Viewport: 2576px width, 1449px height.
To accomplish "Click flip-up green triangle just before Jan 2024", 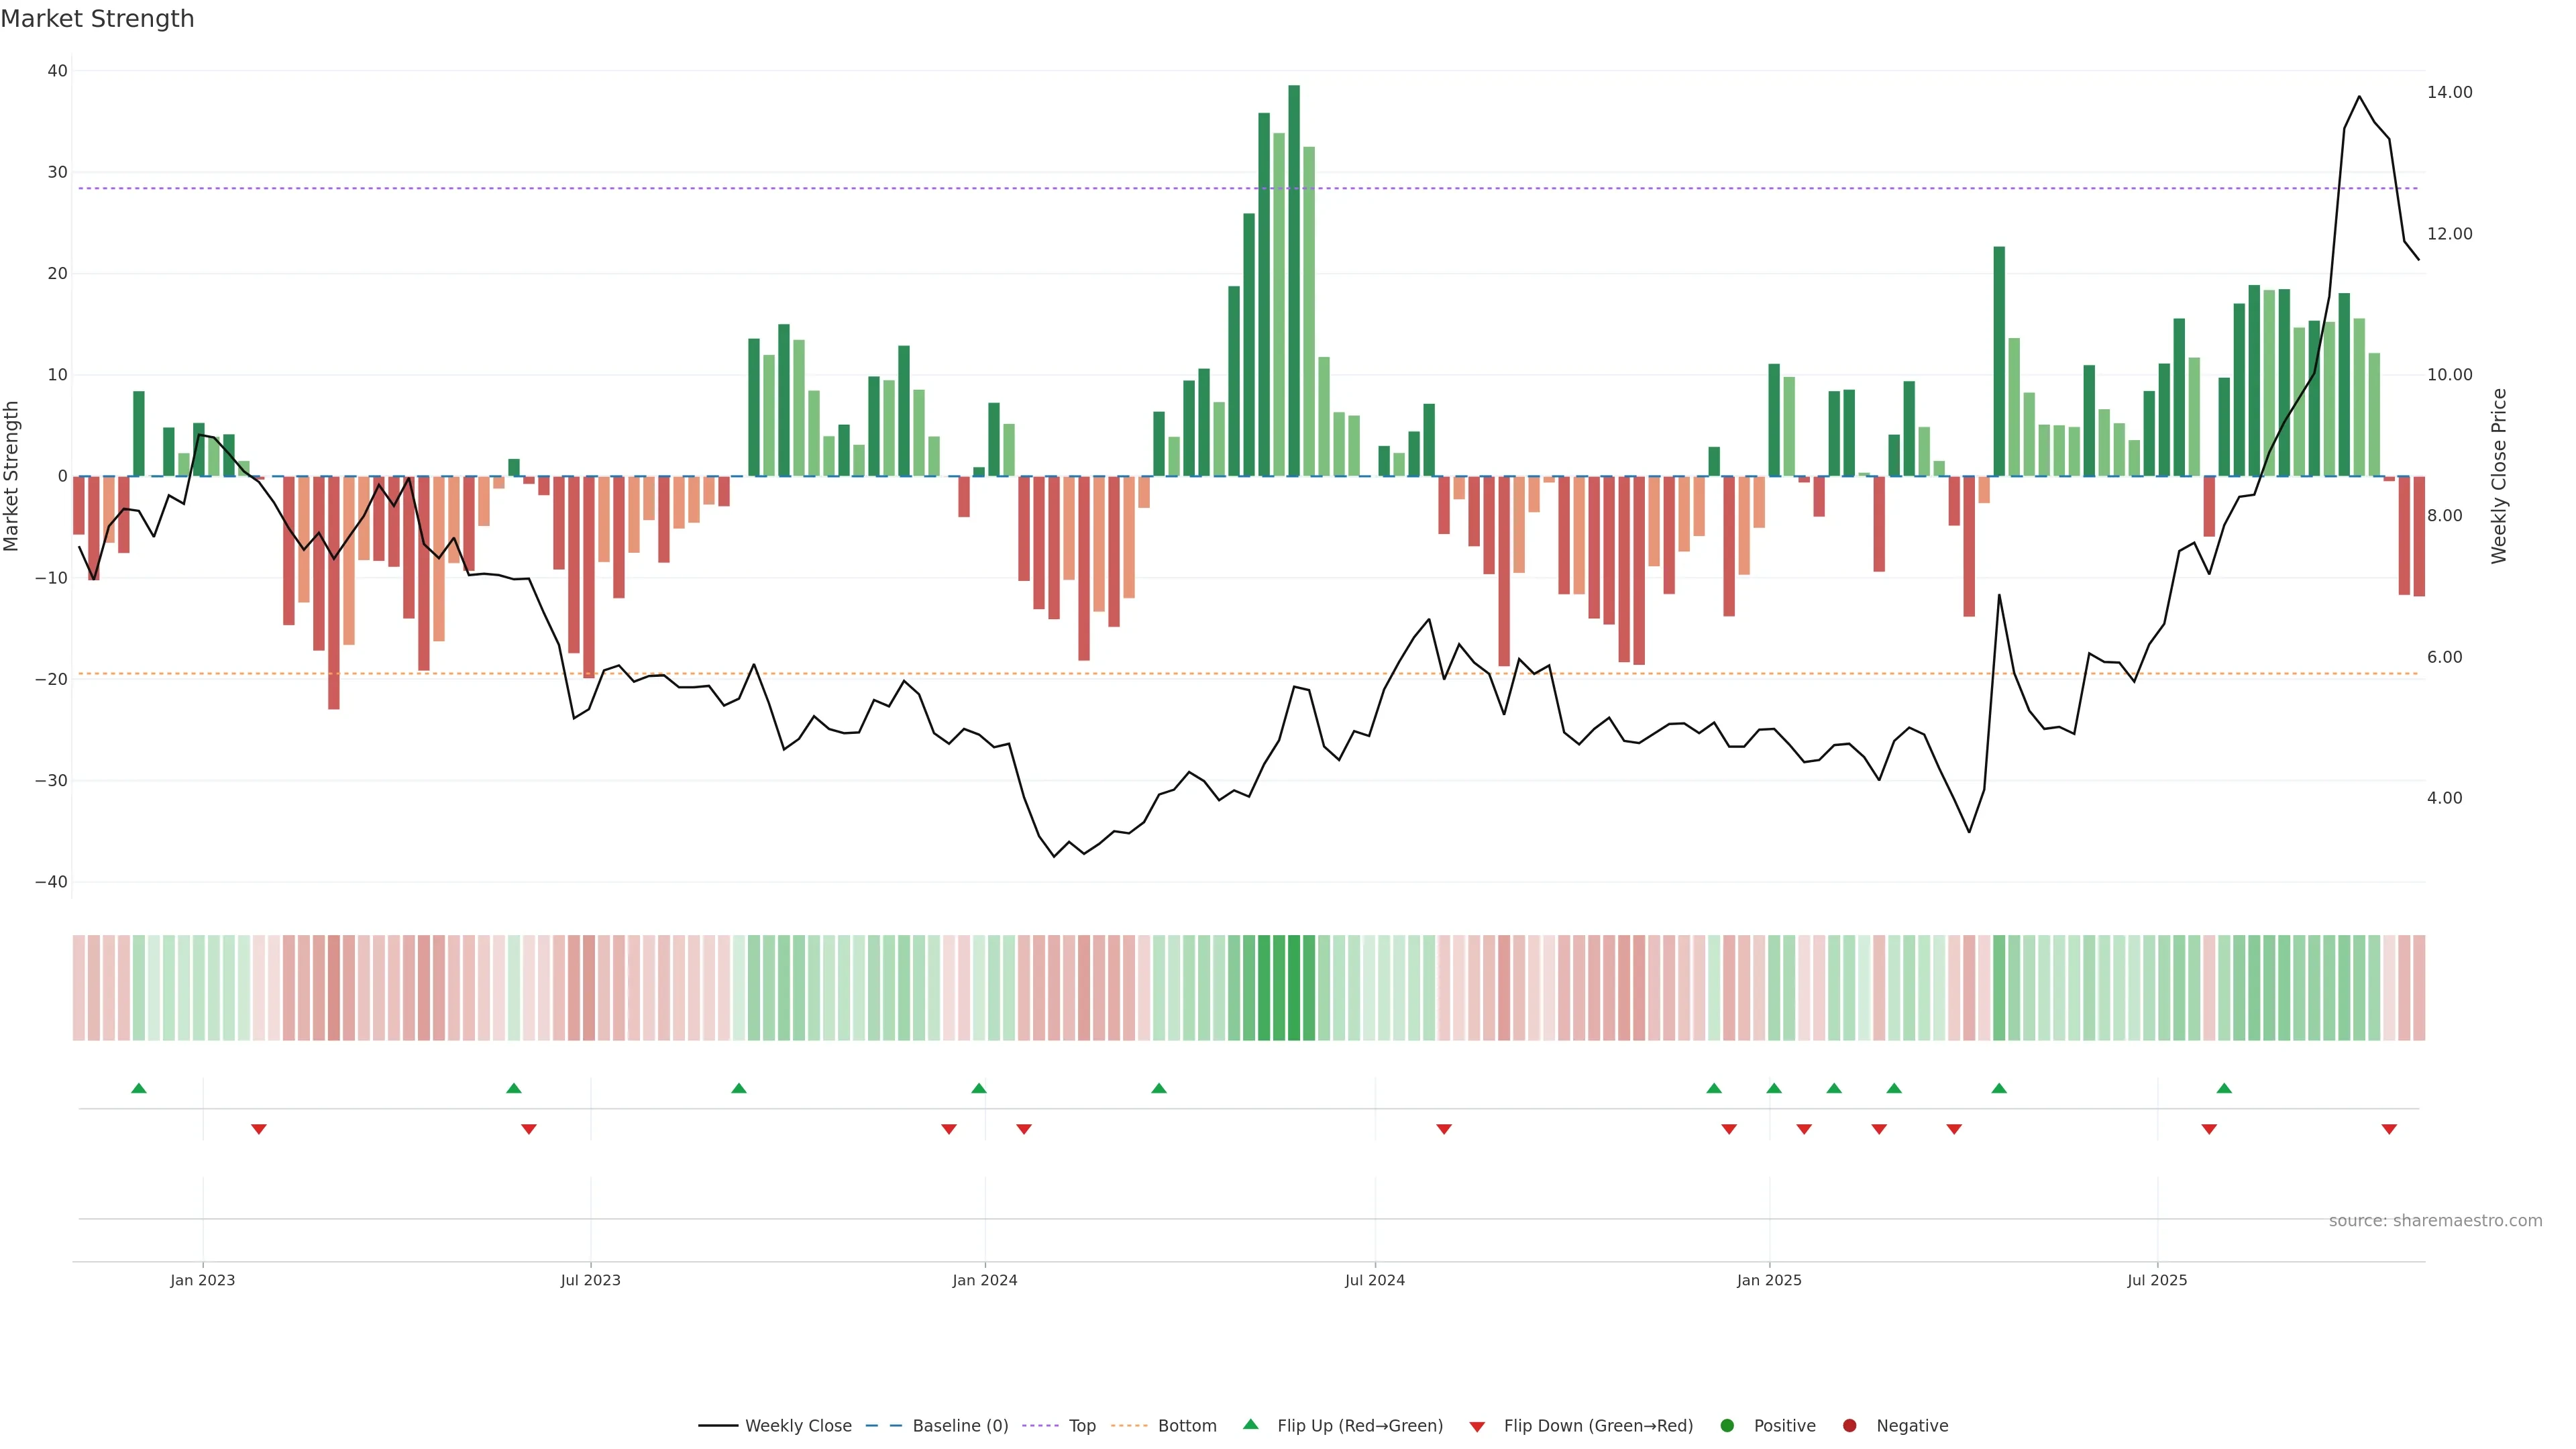I will 979,1088.
